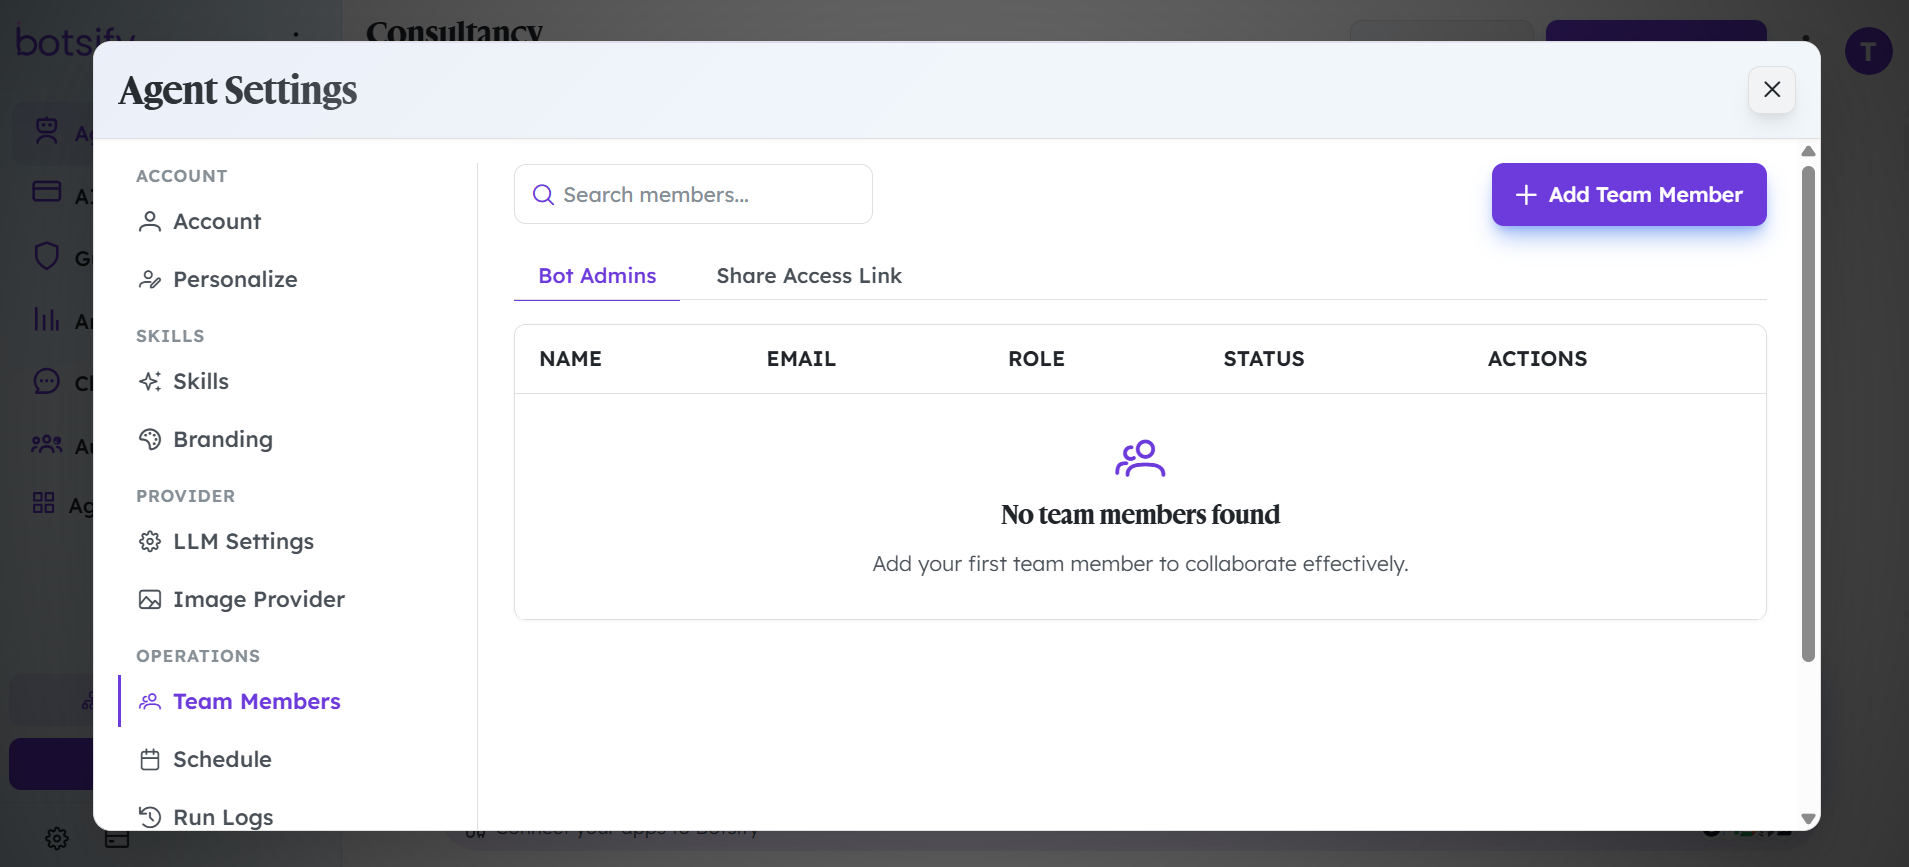The width and height of the screenshot is (1909, 867).
Task: Click the scrollbar down arrow
Action: (1808, 818)
